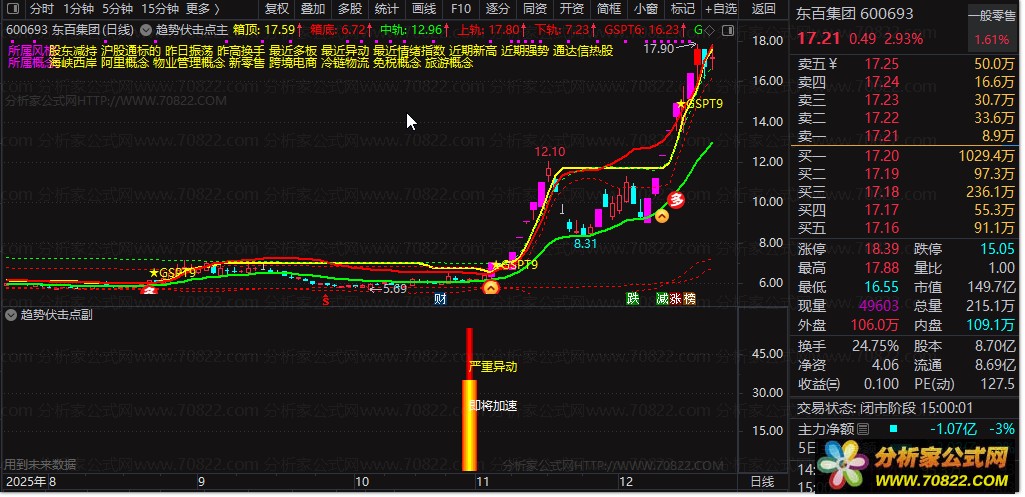Click the ¥ icon beside 卖五
1025x497 pixels.
click(x=833, y=64)
